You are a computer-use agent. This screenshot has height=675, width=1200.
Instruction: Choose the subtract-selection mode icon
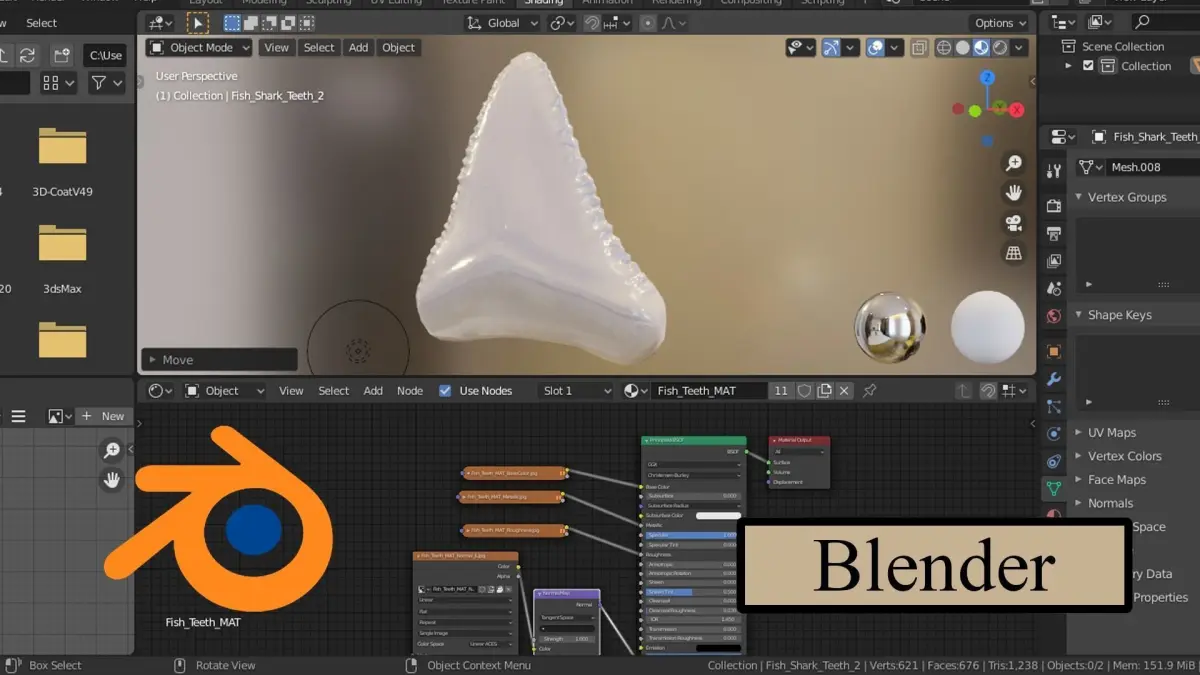point(269,23)
